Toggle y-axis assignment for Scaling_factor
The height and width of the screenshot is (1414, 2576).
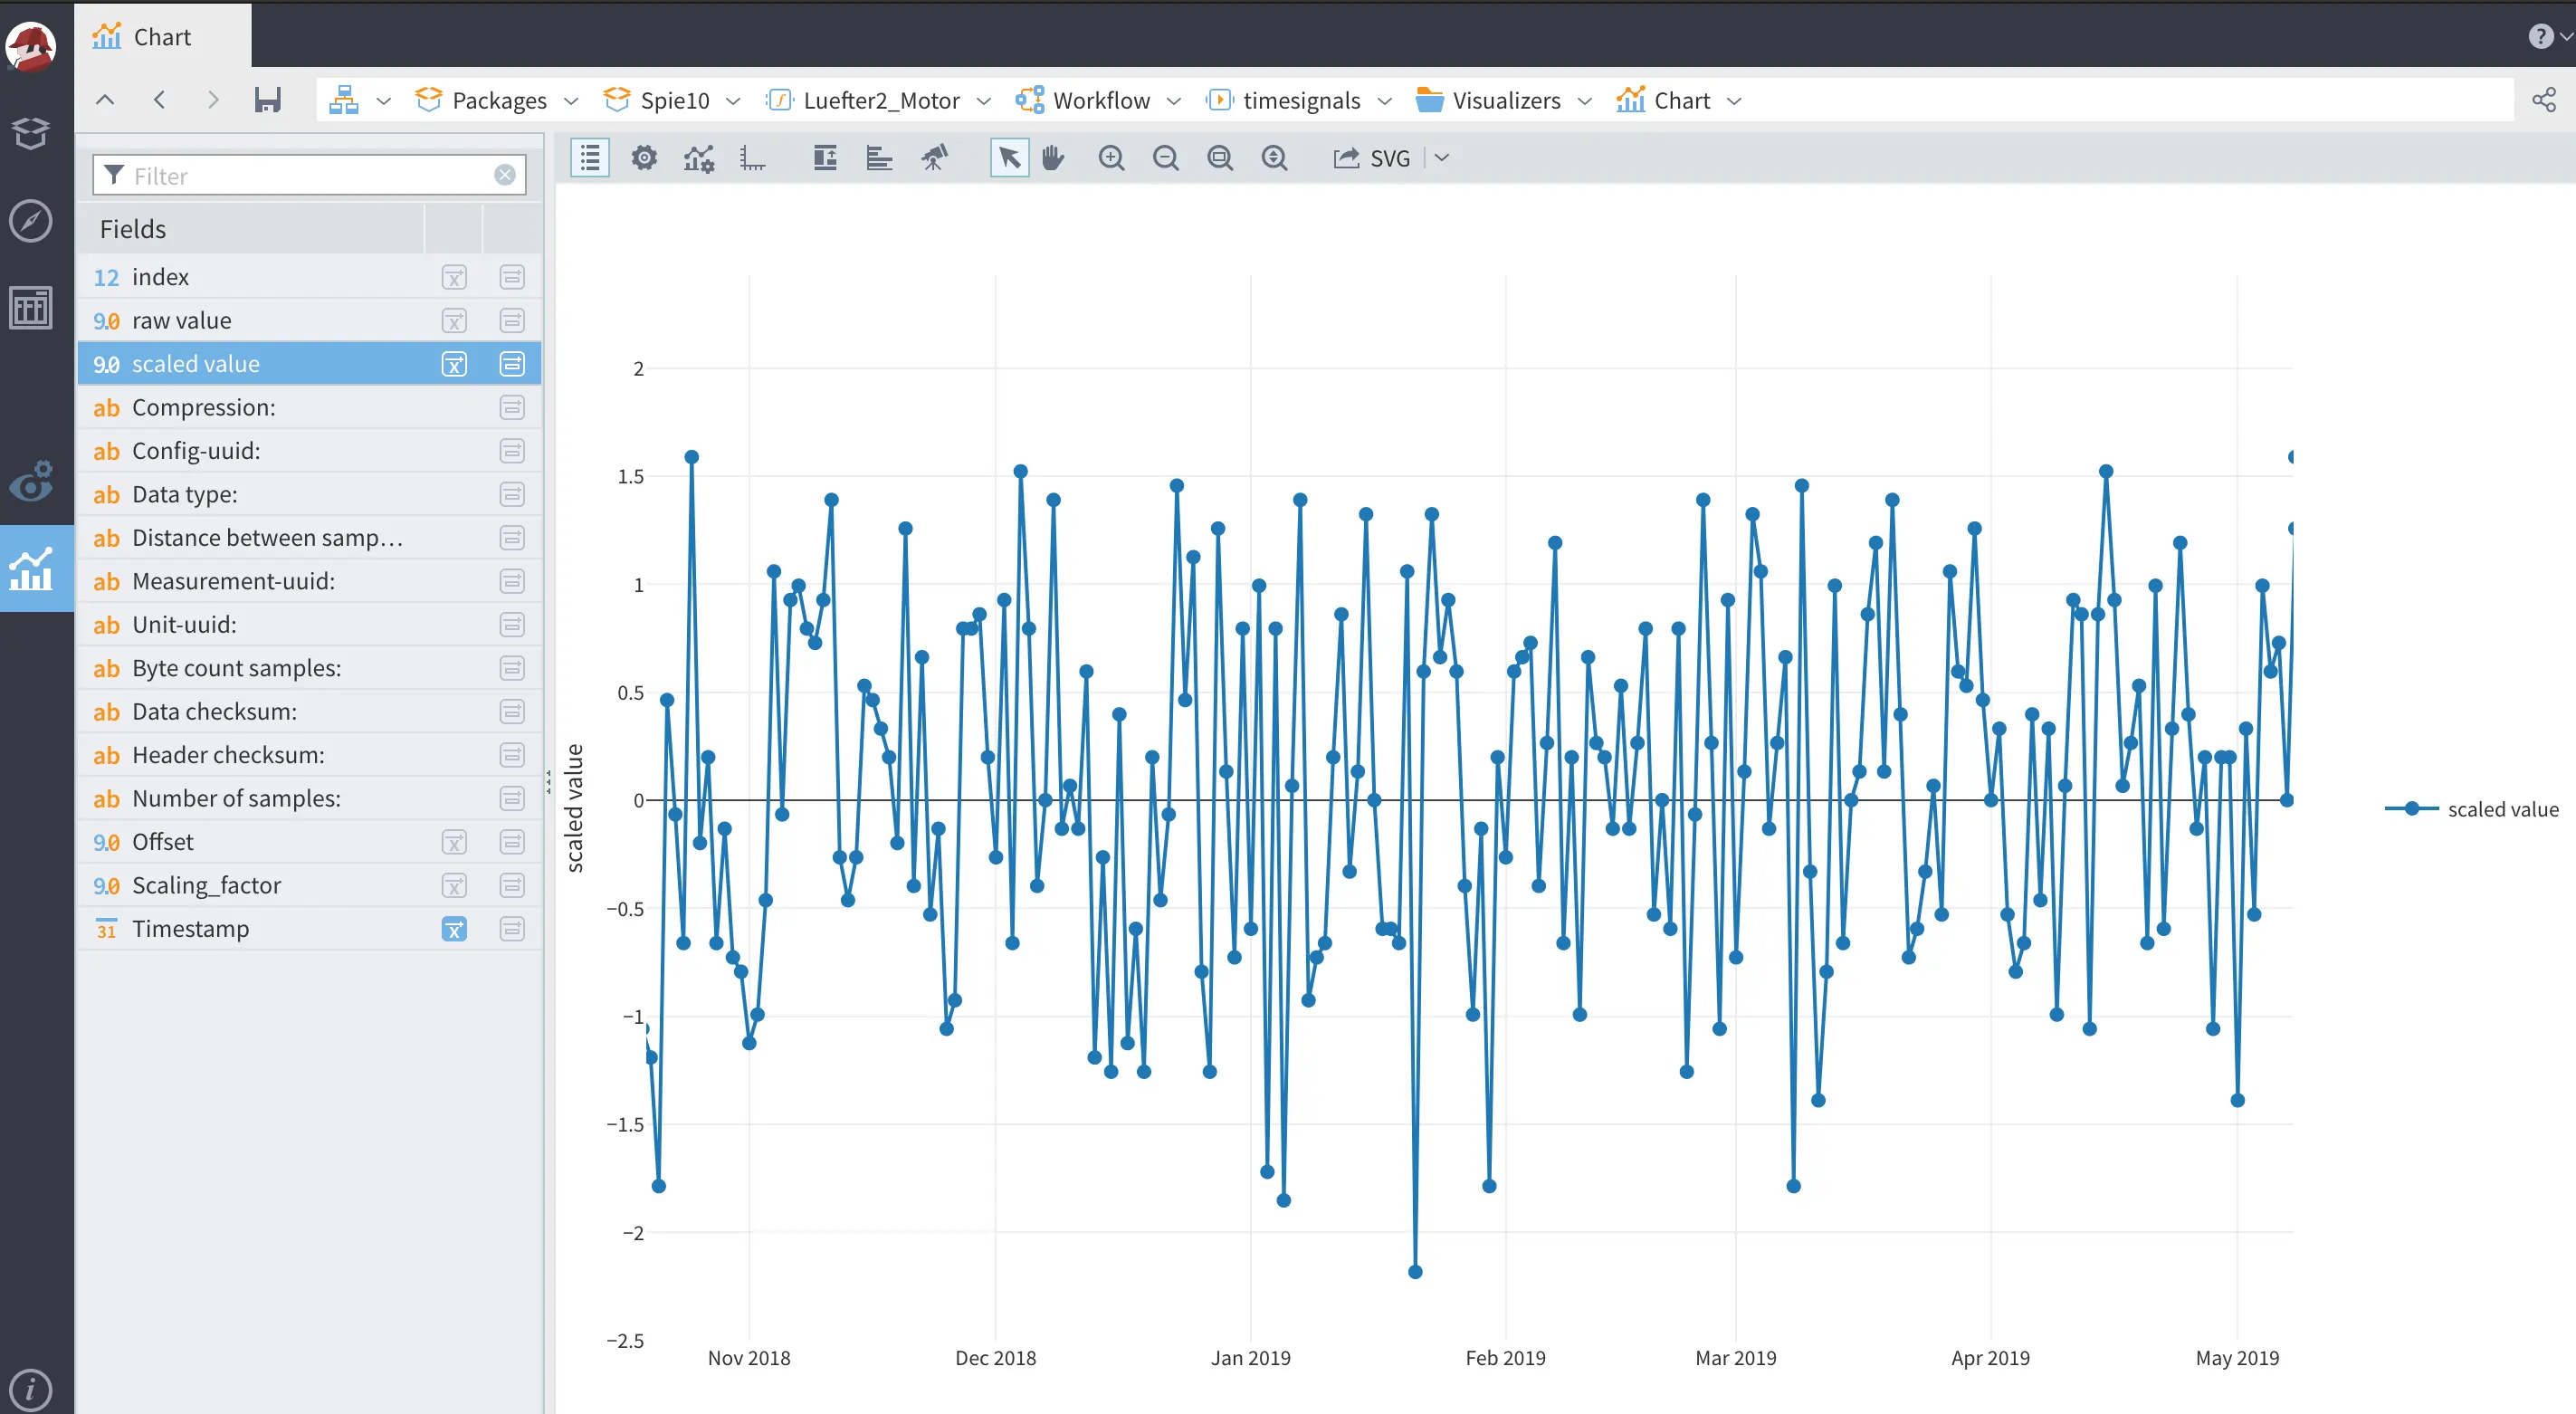coord(512,886)
